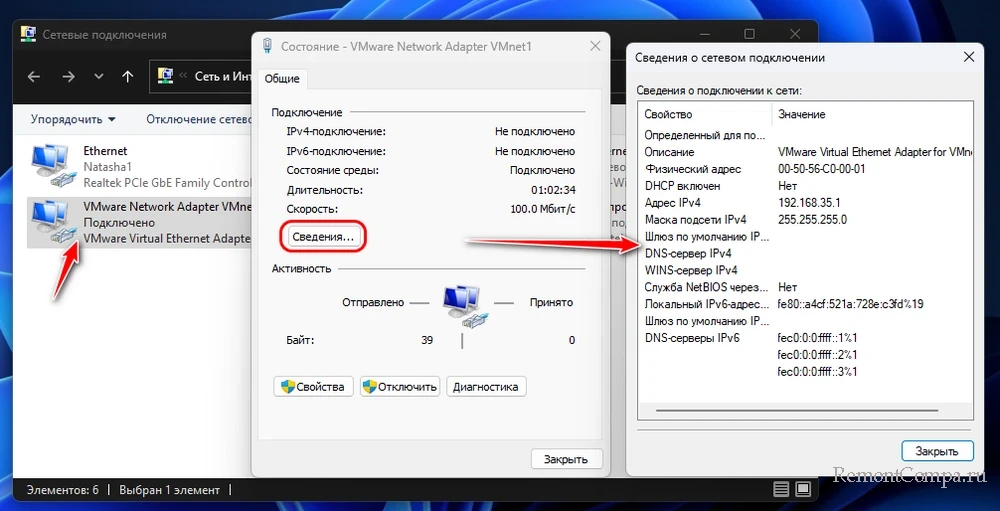Select the «Общие» tab
Viewport: 1000px width, 511px height.
point(282,79)
